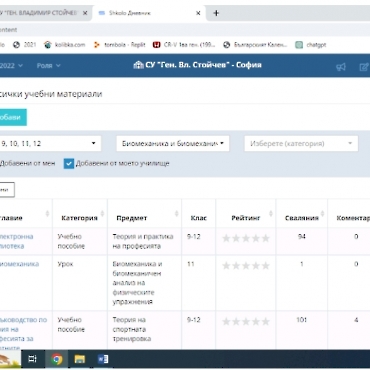Click the Task View taskbar icon
The image size is (370, 370).
click(x=32, y=359)
